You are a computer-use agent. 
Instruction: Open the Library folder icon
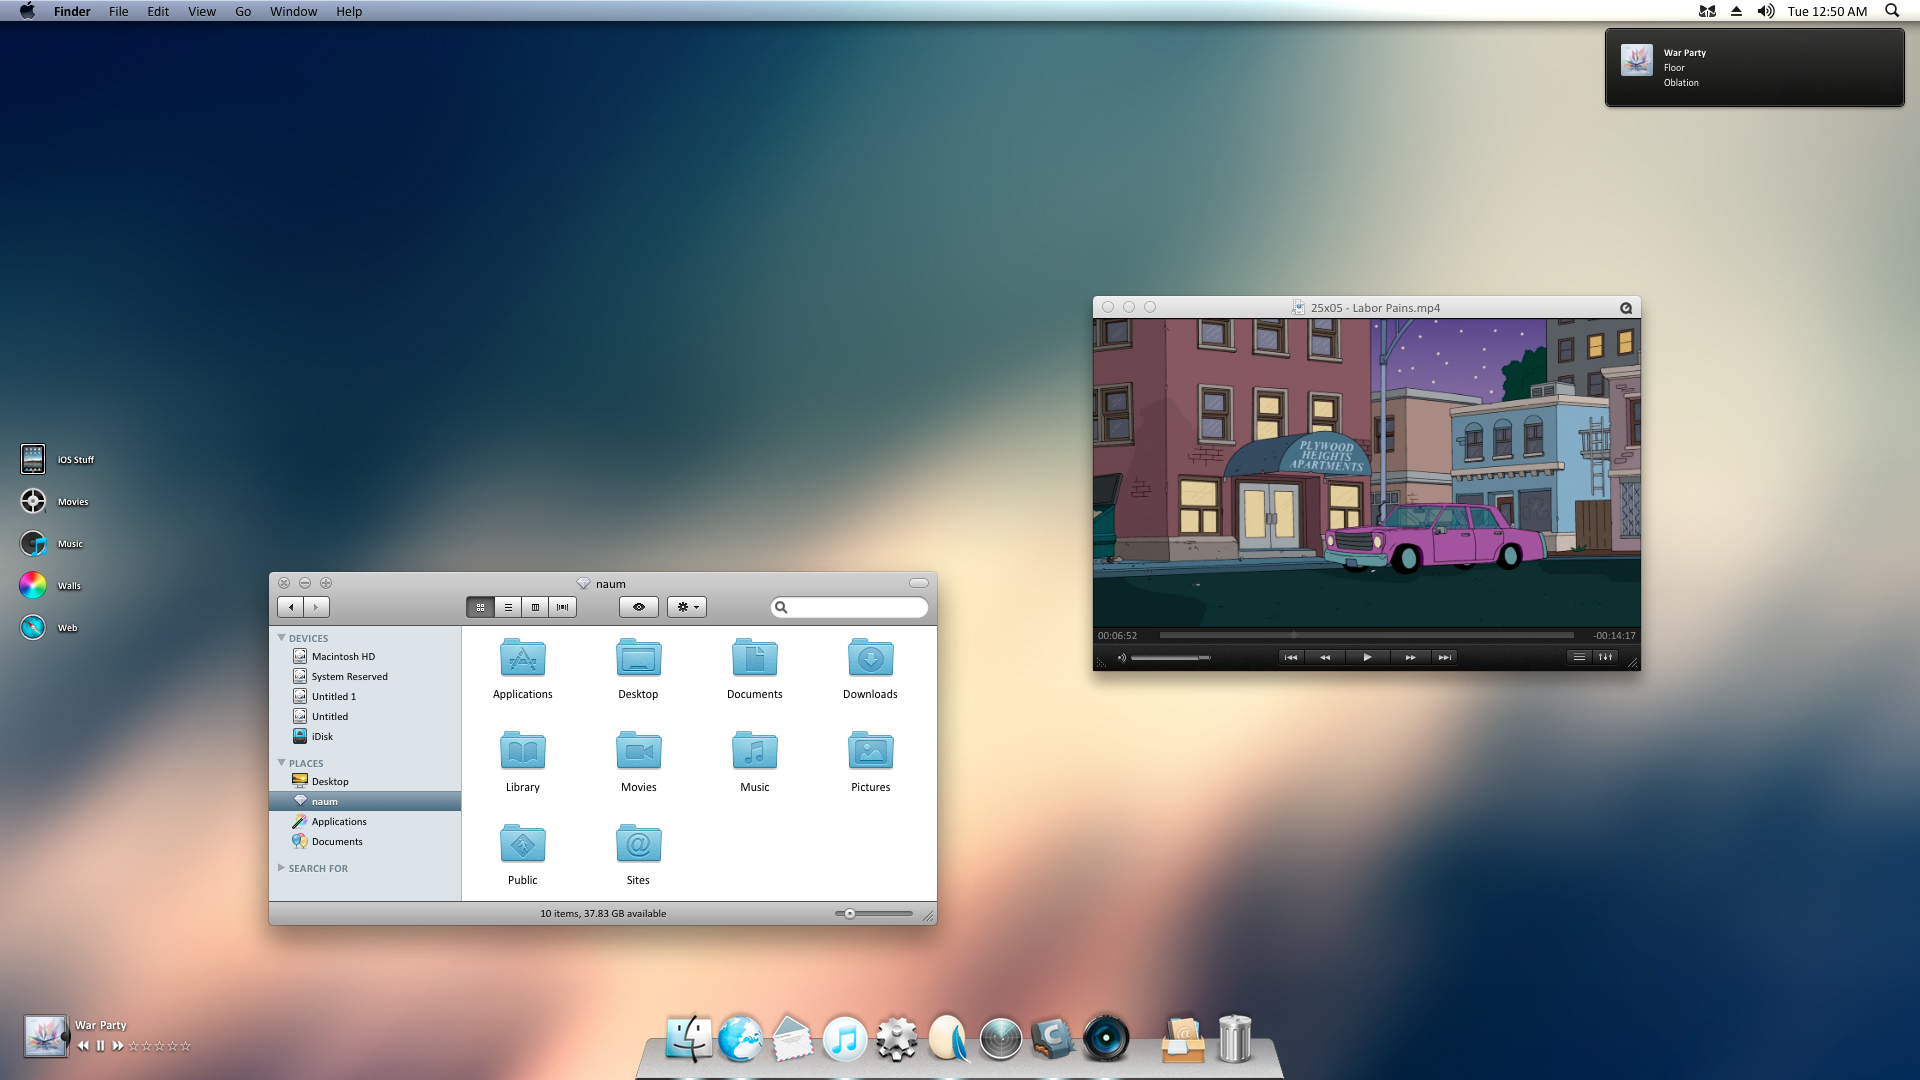(522, 751)
